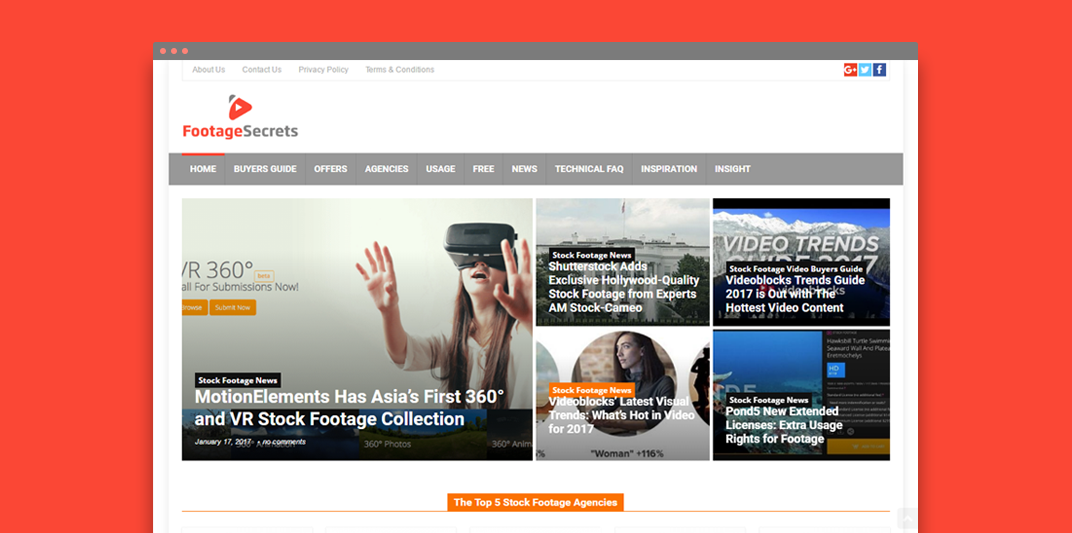The image size is (1072, 533).
Task: Open the Terms & Conditions link
Action: click(399, 70)
